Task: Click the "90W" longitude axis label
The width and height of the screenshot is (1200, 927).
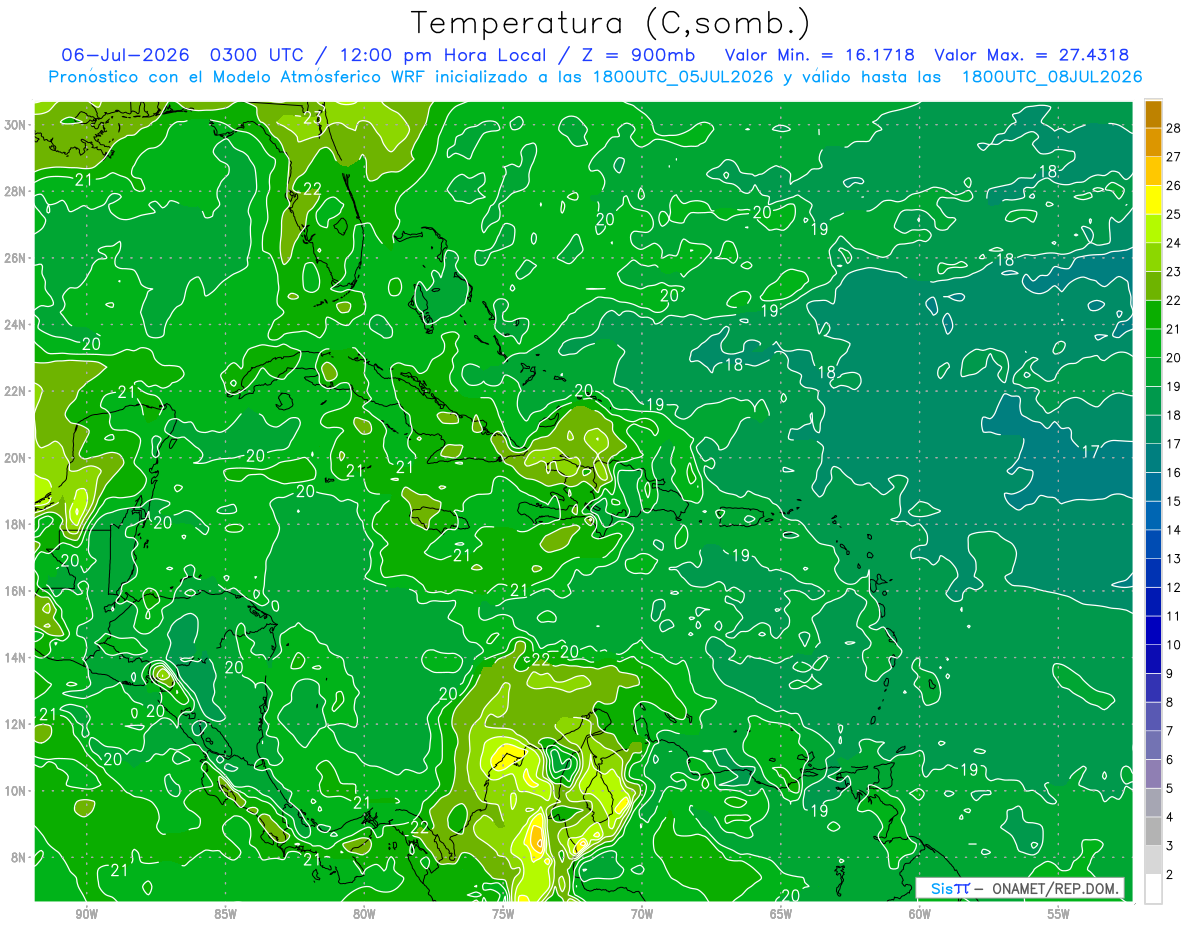Action: [86, 915]
